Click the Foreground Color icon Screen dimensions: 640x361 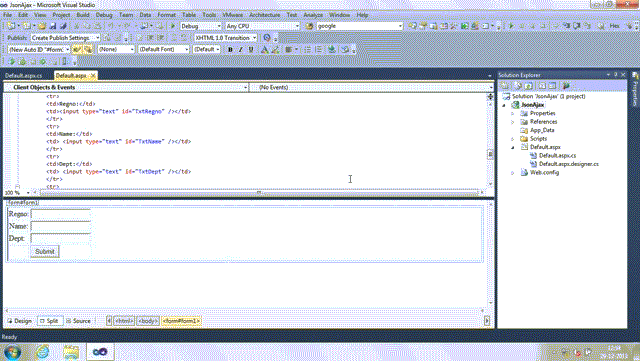(x=264, y=49)
